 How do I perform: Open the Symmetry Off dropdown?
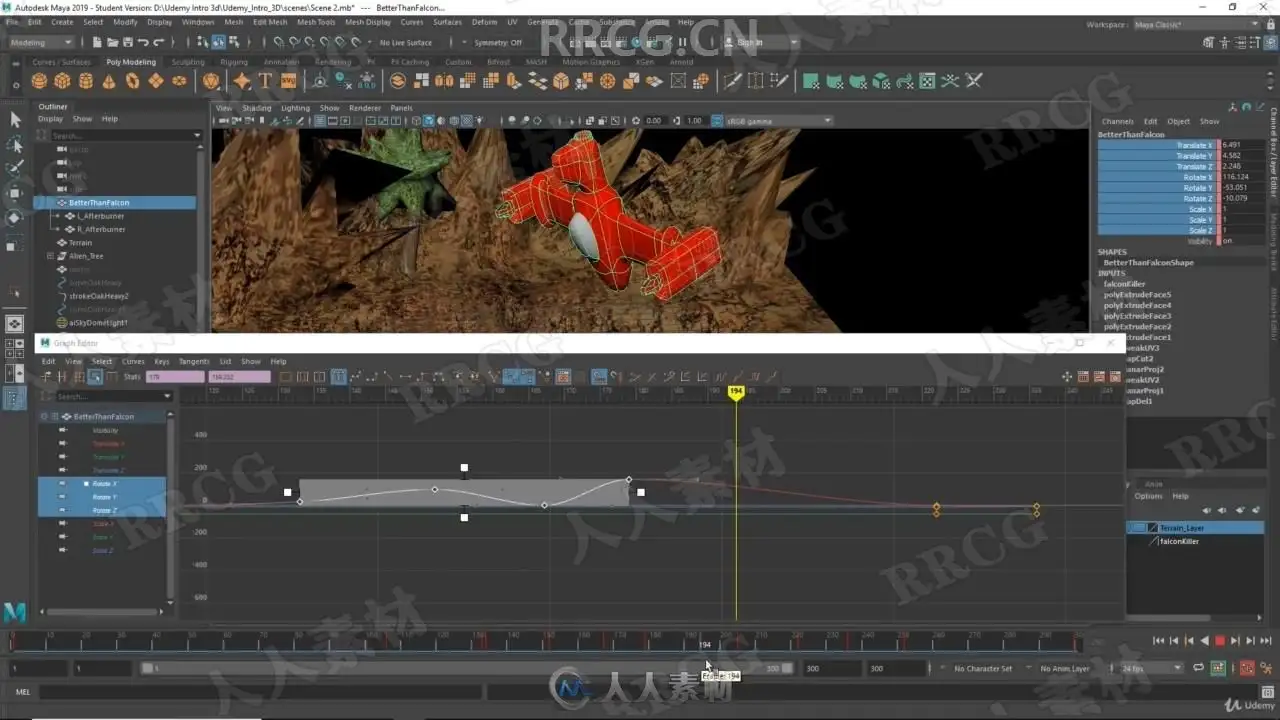pyautogui.click(x=501, y=43)
